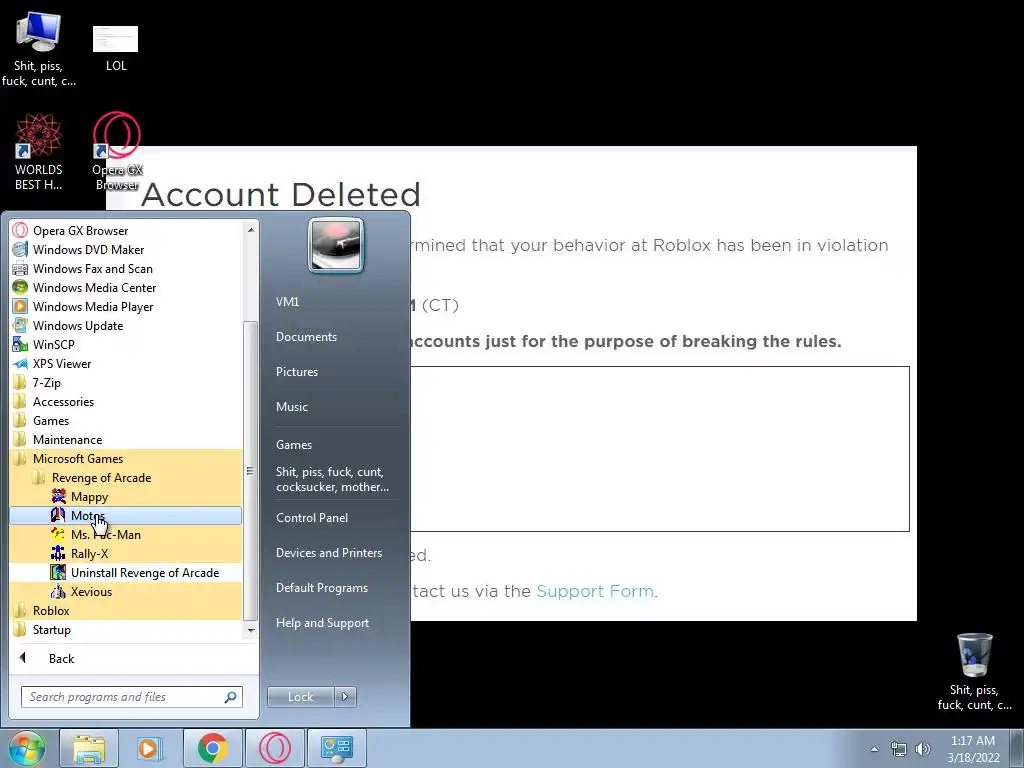Launch Windows DVD Maker

[x=125, y=249]
